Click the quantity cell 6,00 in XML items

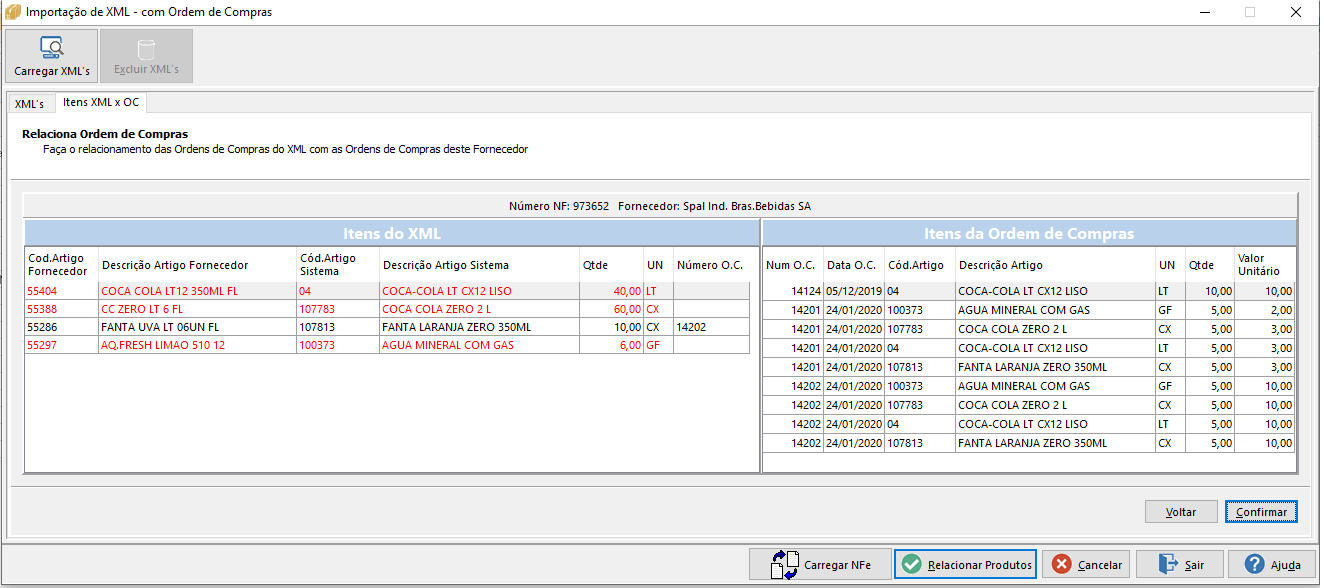611,345
